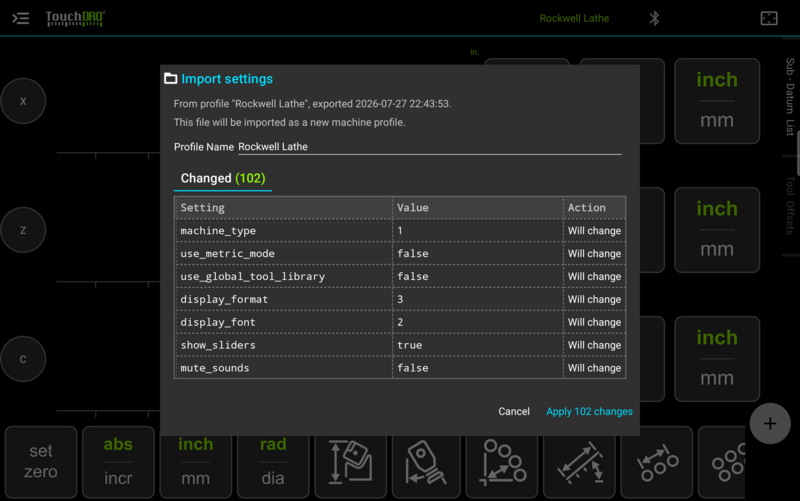Image resolution: width=800 pixels, height=501 pixels.
Task: Edit the Profile Name field
Action: tap(430, 147)
